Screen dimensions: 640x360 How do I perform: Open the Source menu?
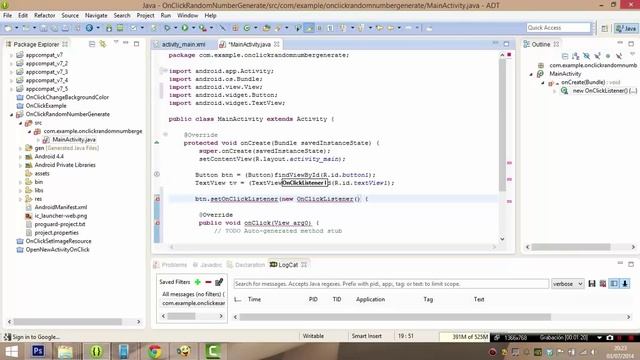click(x=70, y=16)
